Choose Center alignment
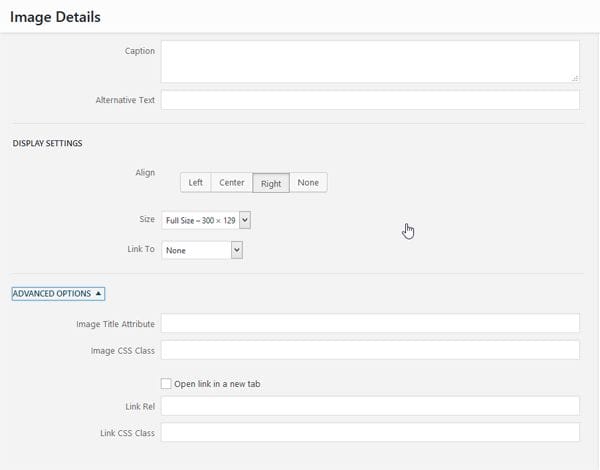Image resolution: width=600 pixels, height=470 pixels. tap(232, 183)
